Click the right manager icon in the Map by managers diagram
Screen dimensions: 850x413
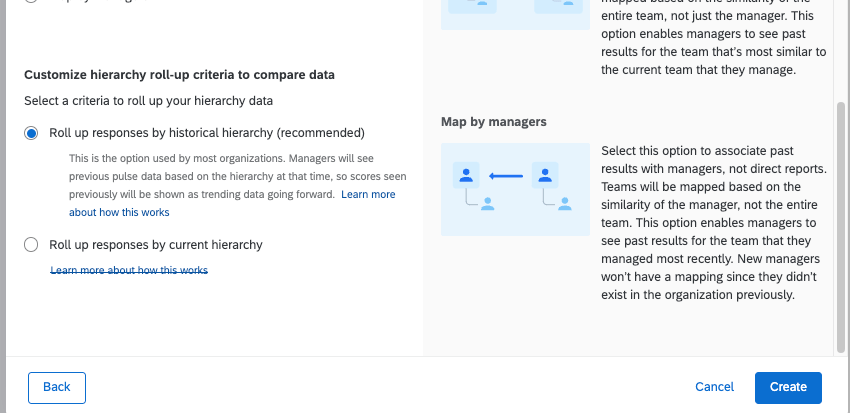(x=545, y=176)
